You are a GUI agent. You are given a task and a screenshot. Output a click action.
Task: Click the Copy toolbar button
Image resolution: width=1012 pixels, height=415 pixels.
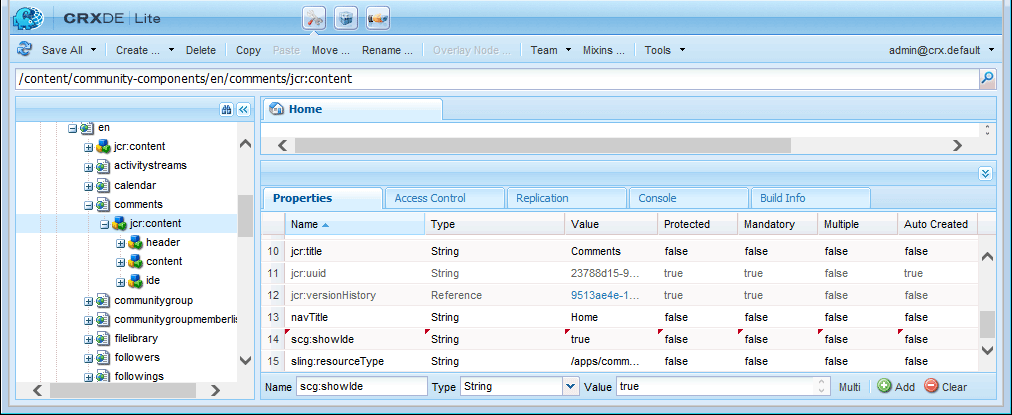tap(248, 50)
